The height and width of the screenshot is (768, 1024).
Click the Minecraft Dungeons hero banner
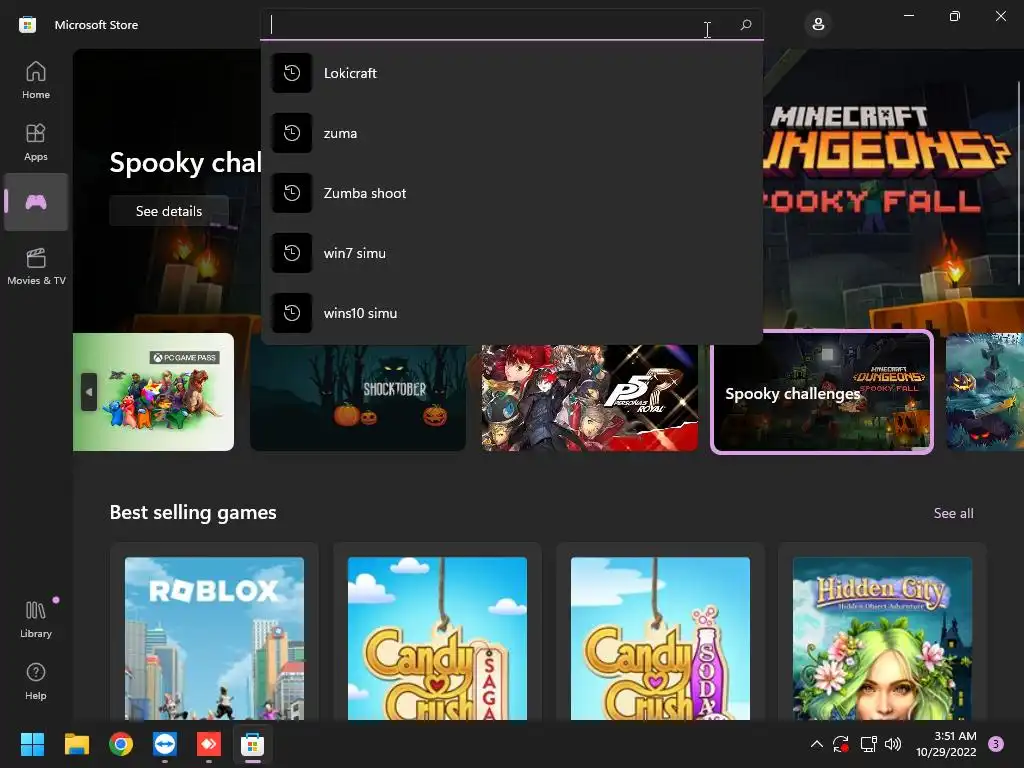coord(888,189)
